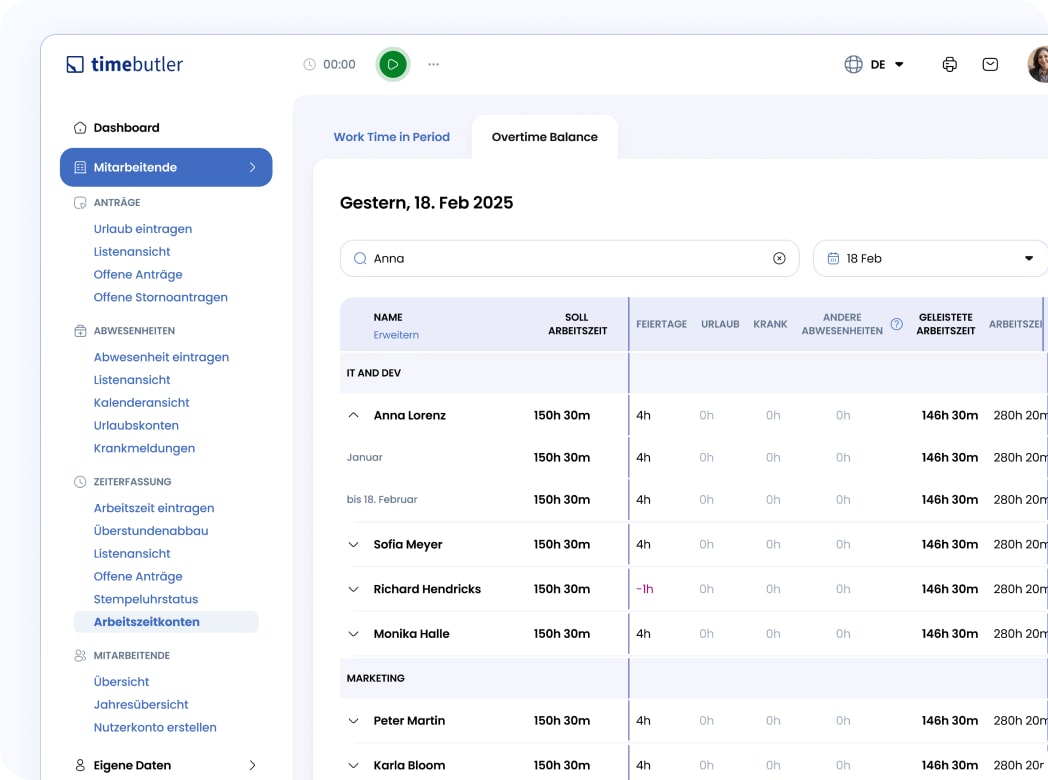
Task: Open Urlaub eintragen link
Action: [x=143, y=229]
